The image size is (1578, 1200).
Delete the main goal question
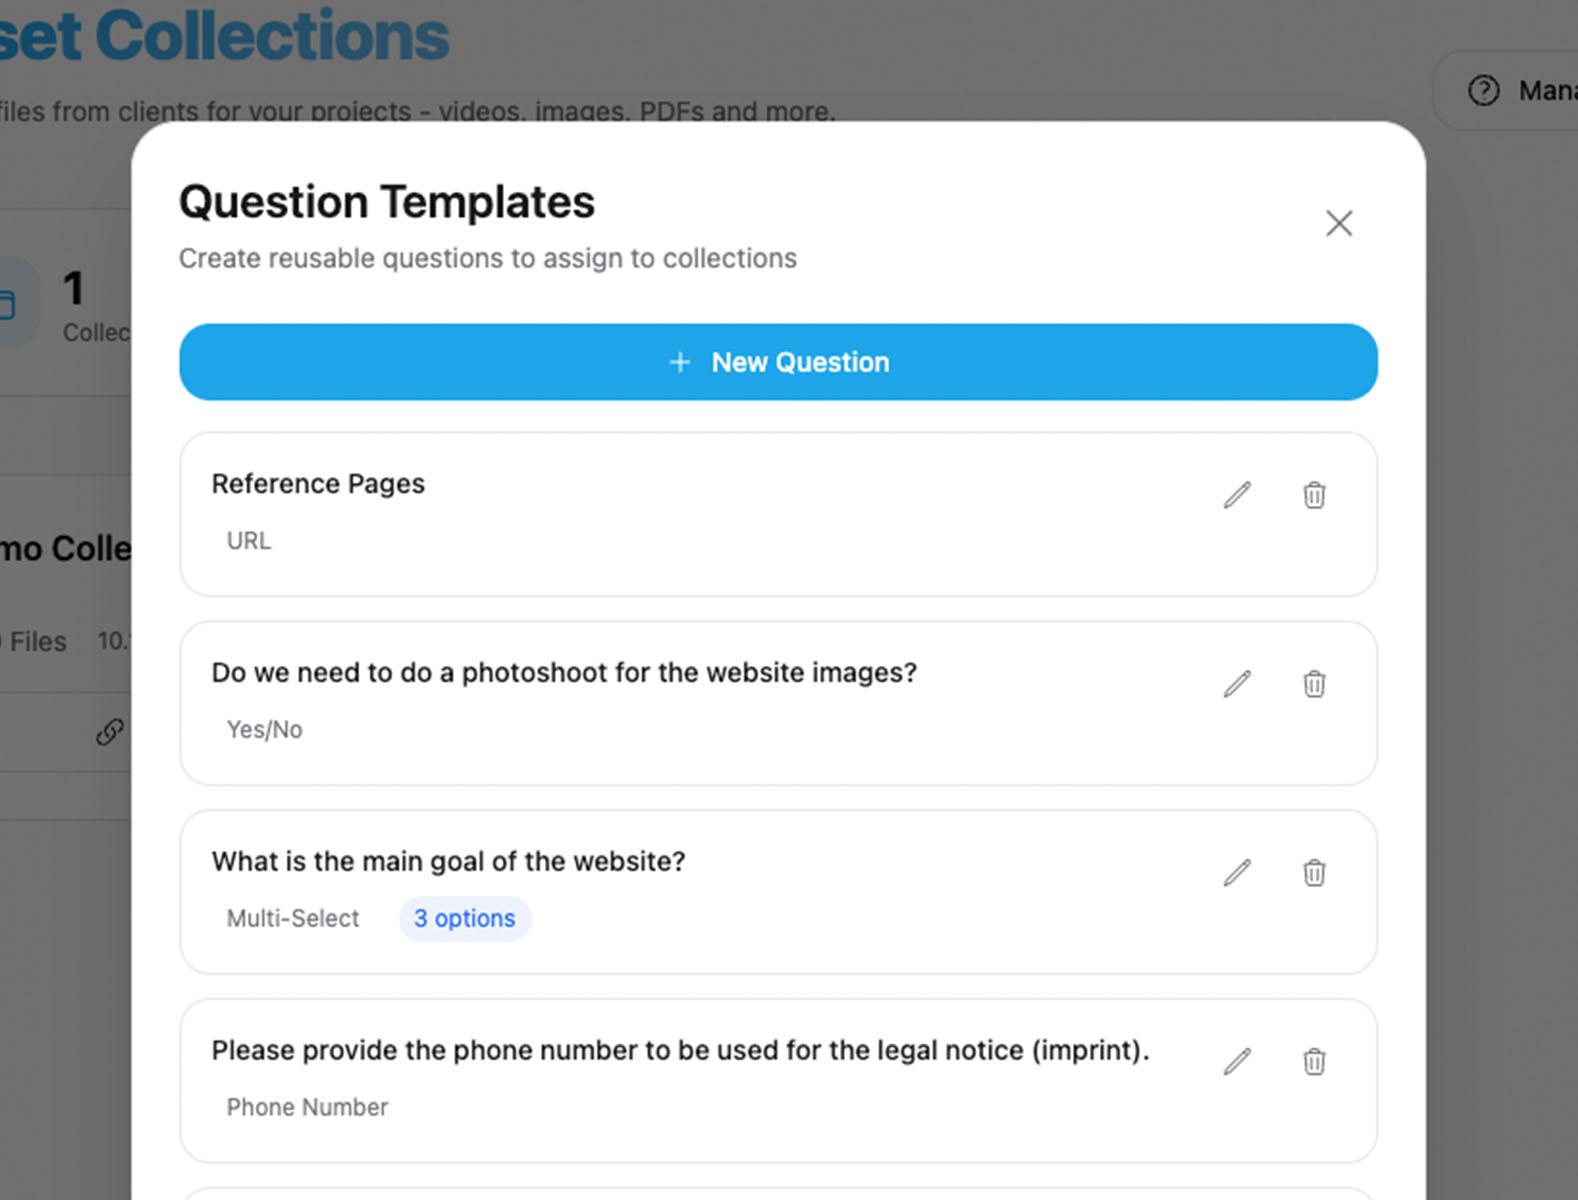(x=1314, y=873)
